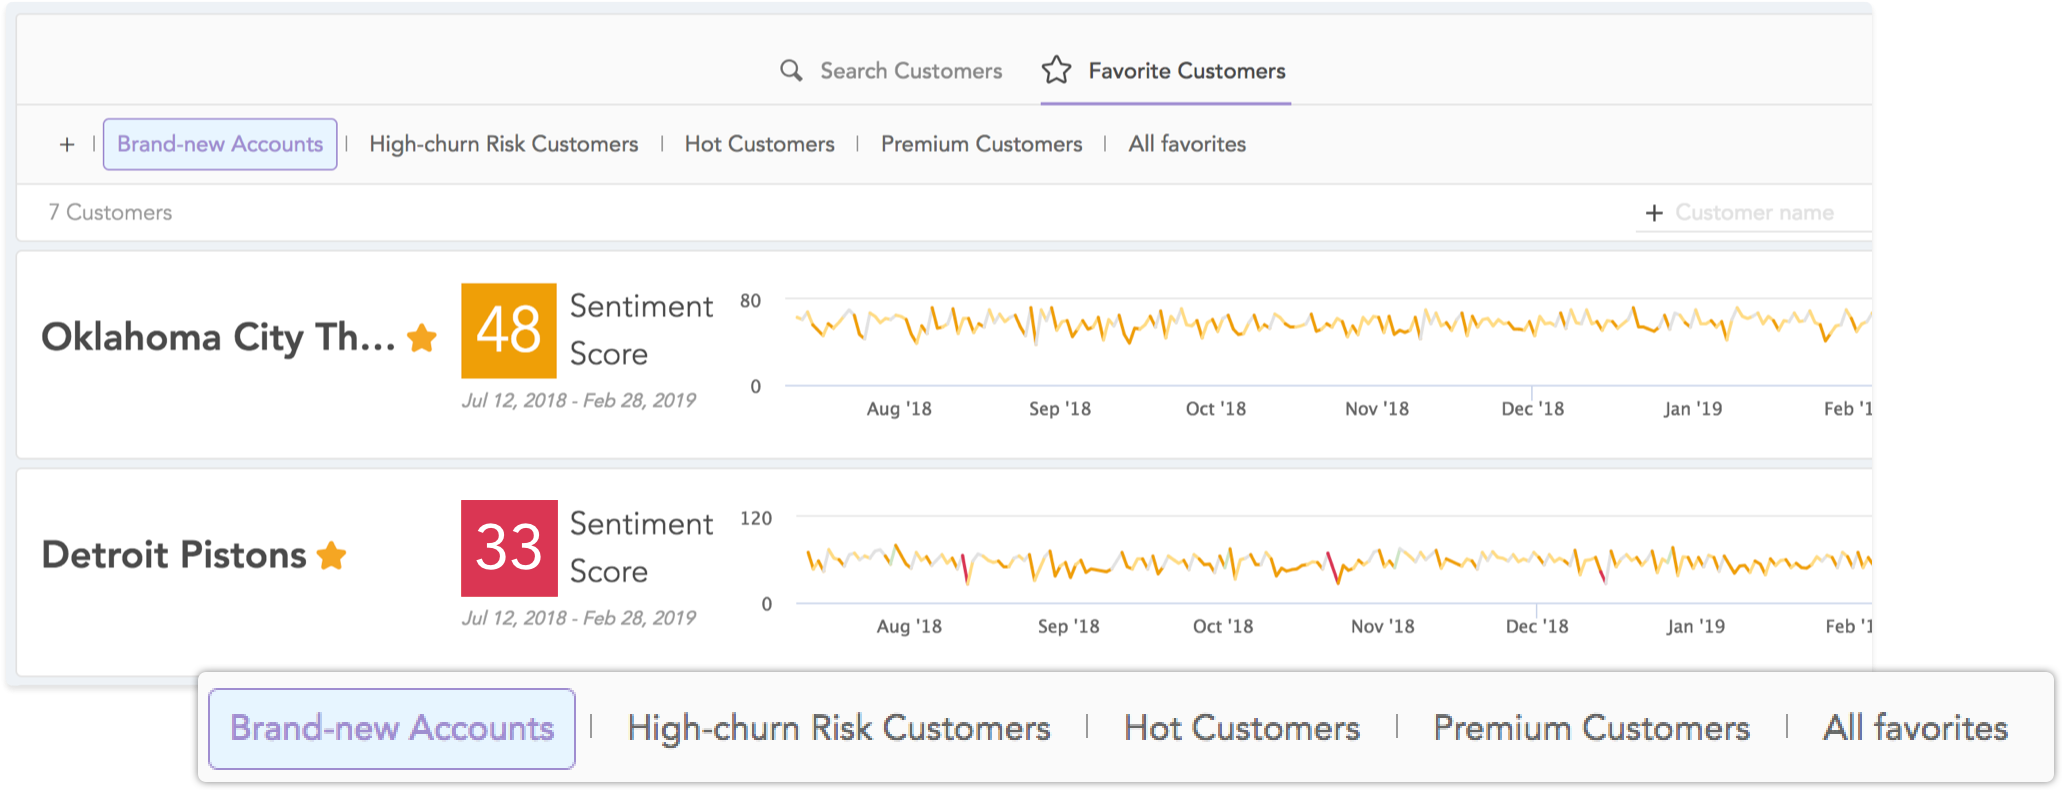Click Oct '18 label on Detroit Pistons chart
The height and width of the screenshot is (790, 2062).
[x=1222, y=627]
